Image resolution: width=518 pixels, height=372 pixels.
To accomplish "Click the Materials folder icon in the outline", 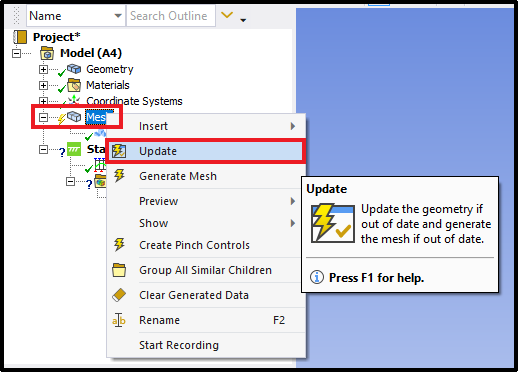I will pyautogui.click(x=74, y=85).
